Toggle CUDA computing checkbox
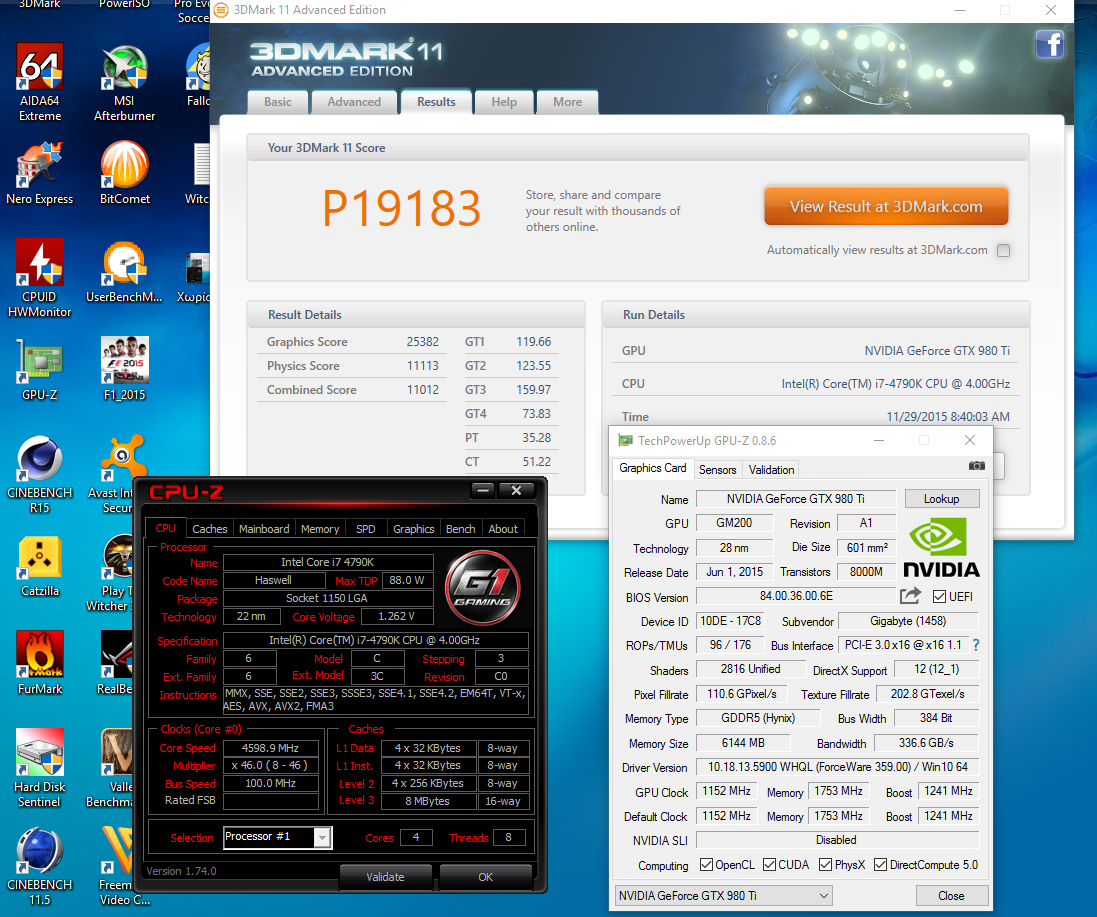 tap(770, 865)
